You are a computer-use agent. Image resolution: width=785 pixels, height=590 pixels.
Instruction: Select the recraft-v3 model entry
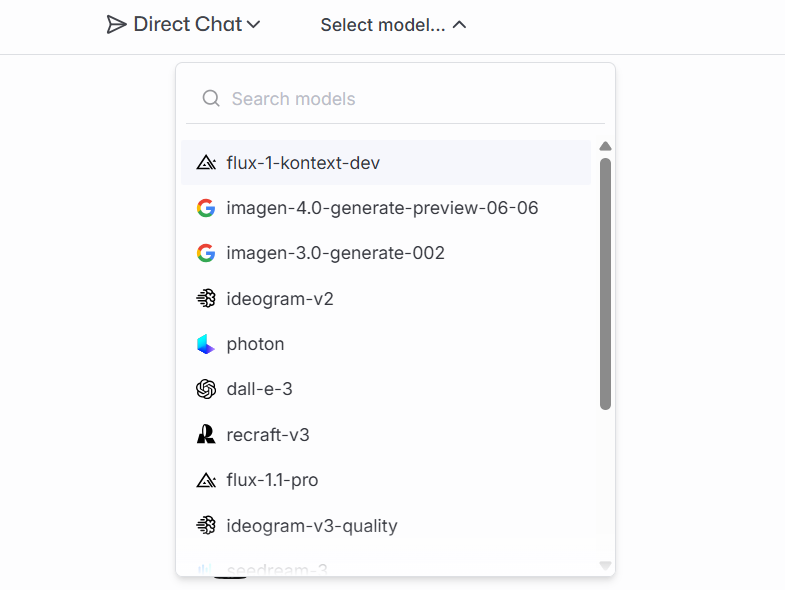pos(269,435)
